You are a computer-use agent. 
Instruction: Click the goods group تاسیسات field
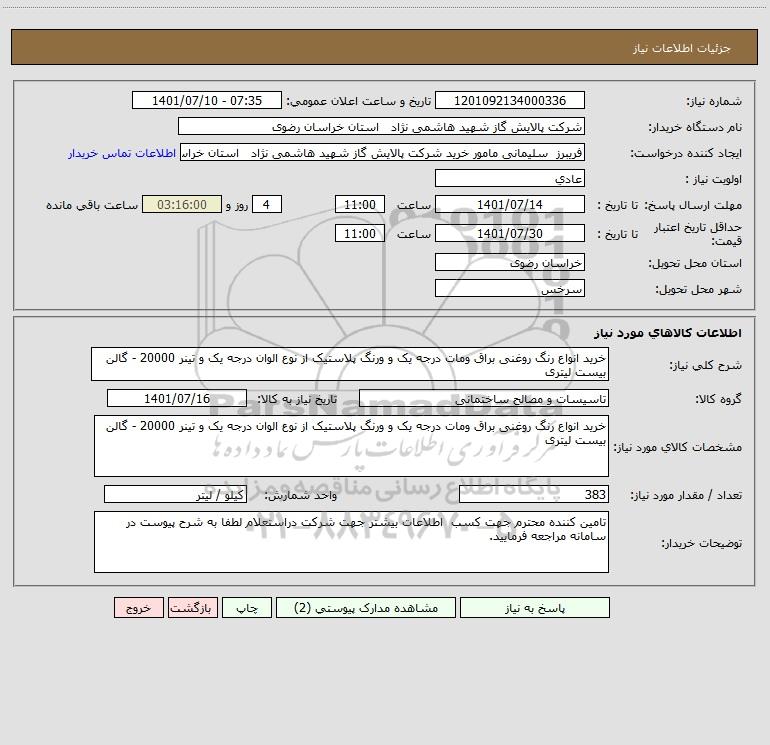click(x=484, y=398)
